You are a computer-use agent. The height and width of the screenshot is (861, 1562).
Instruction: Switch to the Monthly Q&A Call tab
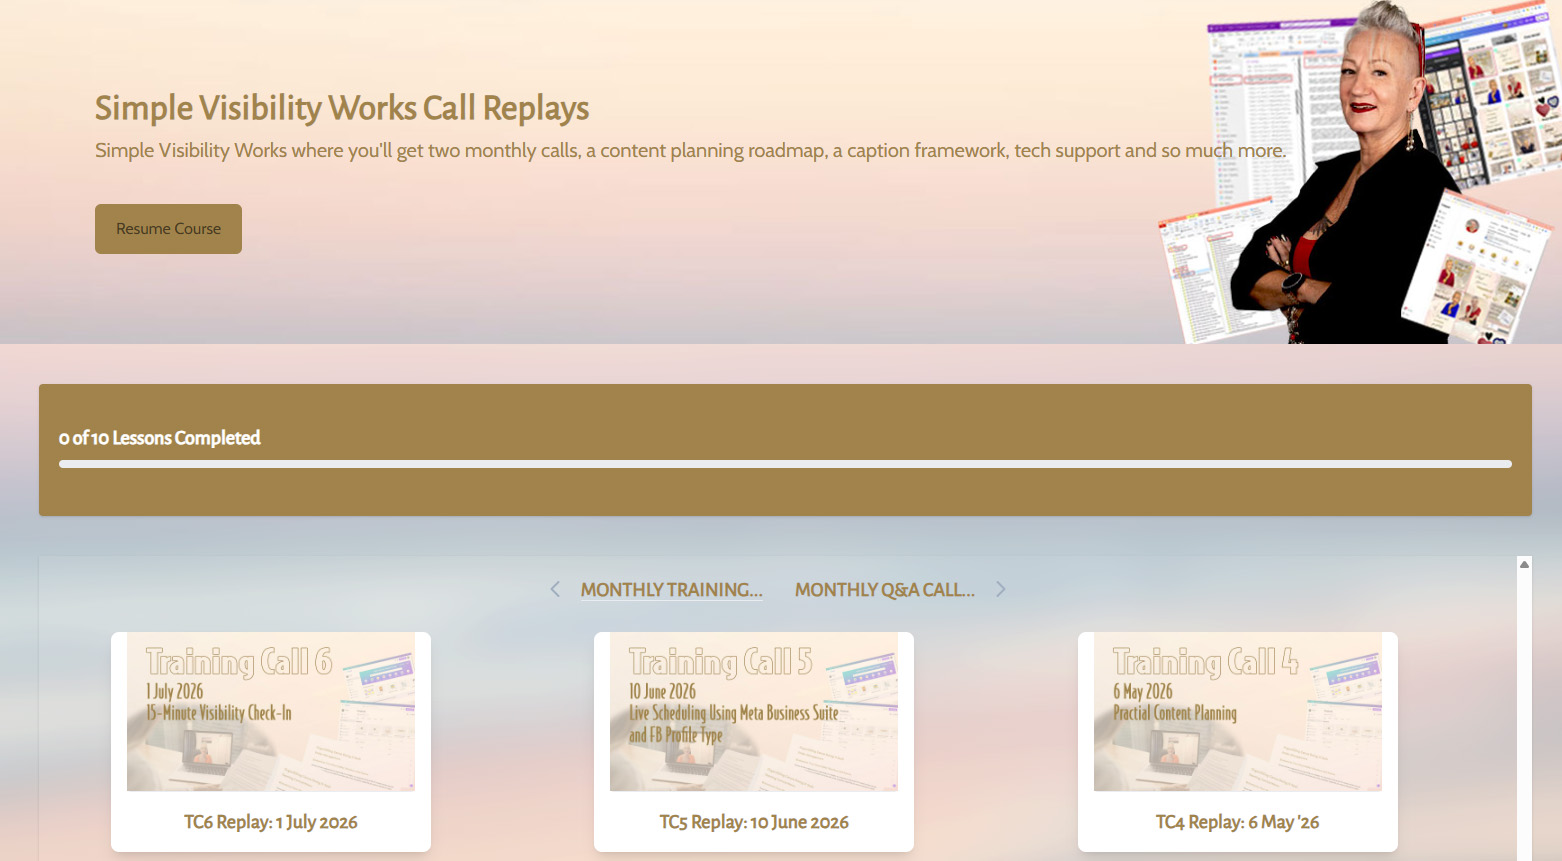[x=884, y=590]
